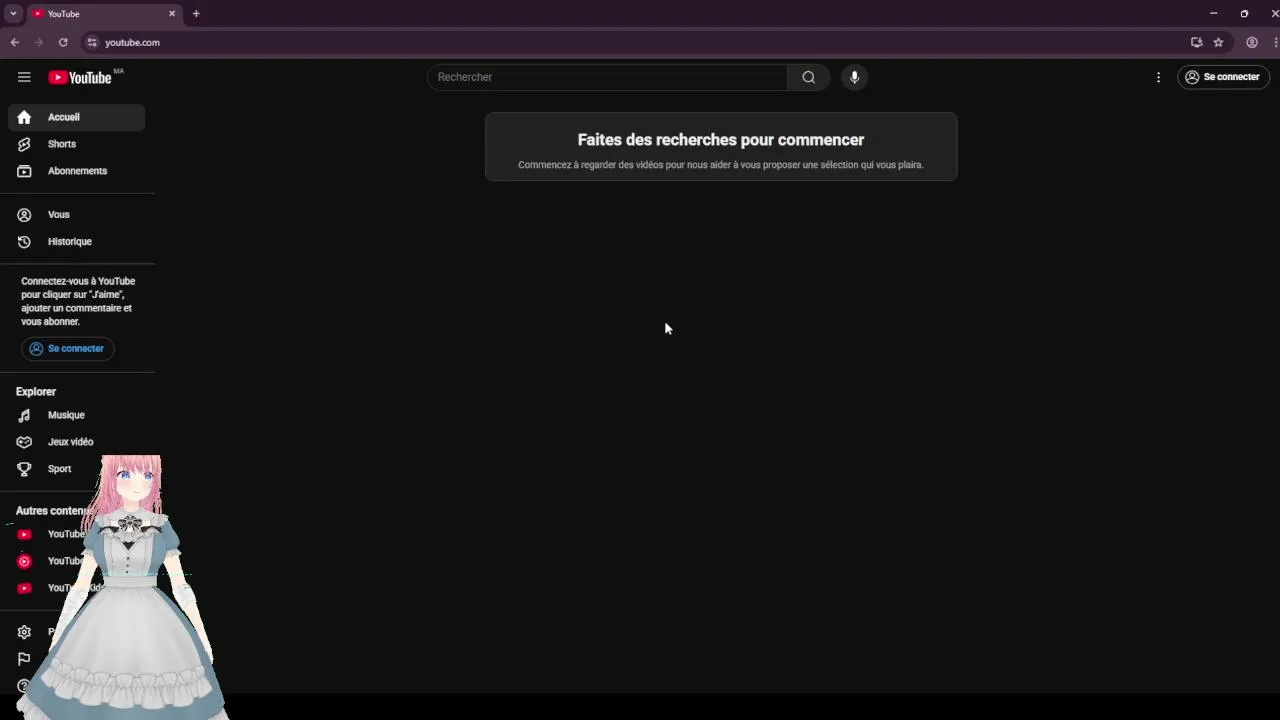Click the Accueil home icon
Viewport: 1280px width, 720px height.
click(24, 117)
